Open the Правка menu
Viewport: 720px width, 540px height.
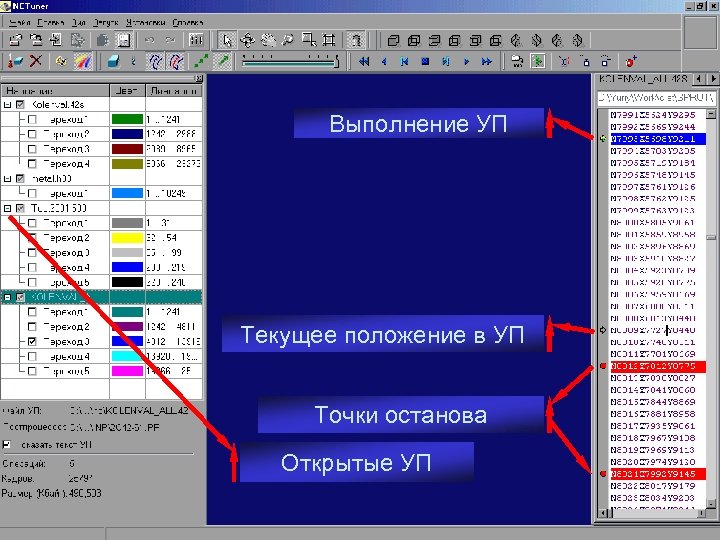click(x=51, y=22)
